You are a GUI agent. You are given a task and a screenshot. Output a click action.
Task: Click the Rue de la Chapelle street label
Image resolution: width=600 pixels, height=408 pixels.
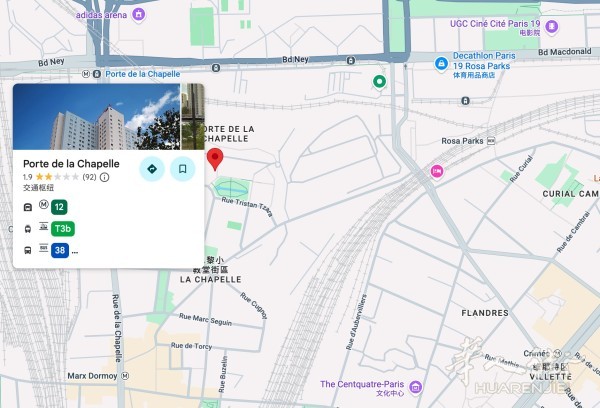click(x=117, y=328)
